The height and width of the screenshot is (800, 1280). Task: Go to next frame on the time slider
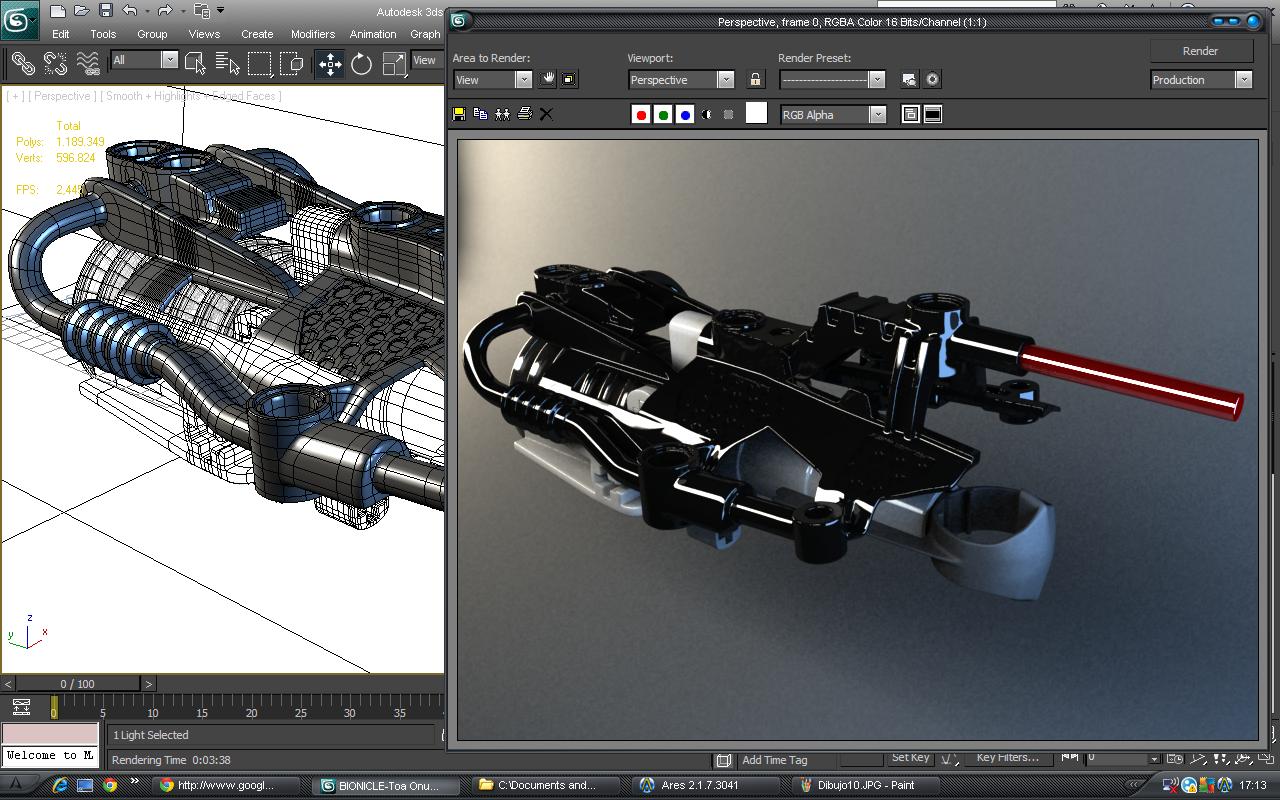click(x=149, y=684)
